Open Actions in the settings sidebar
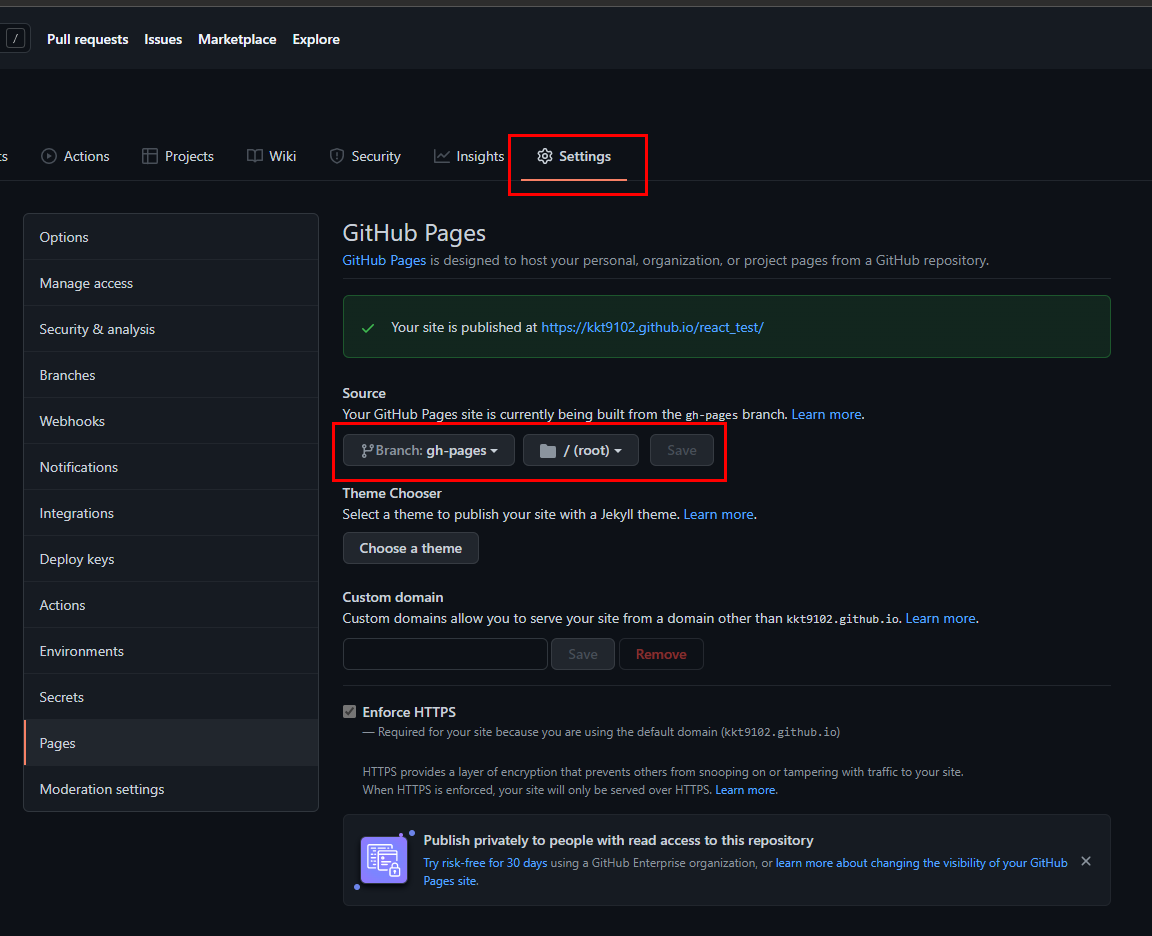Screen dimensions: 1152x936 tap(171, 605)
